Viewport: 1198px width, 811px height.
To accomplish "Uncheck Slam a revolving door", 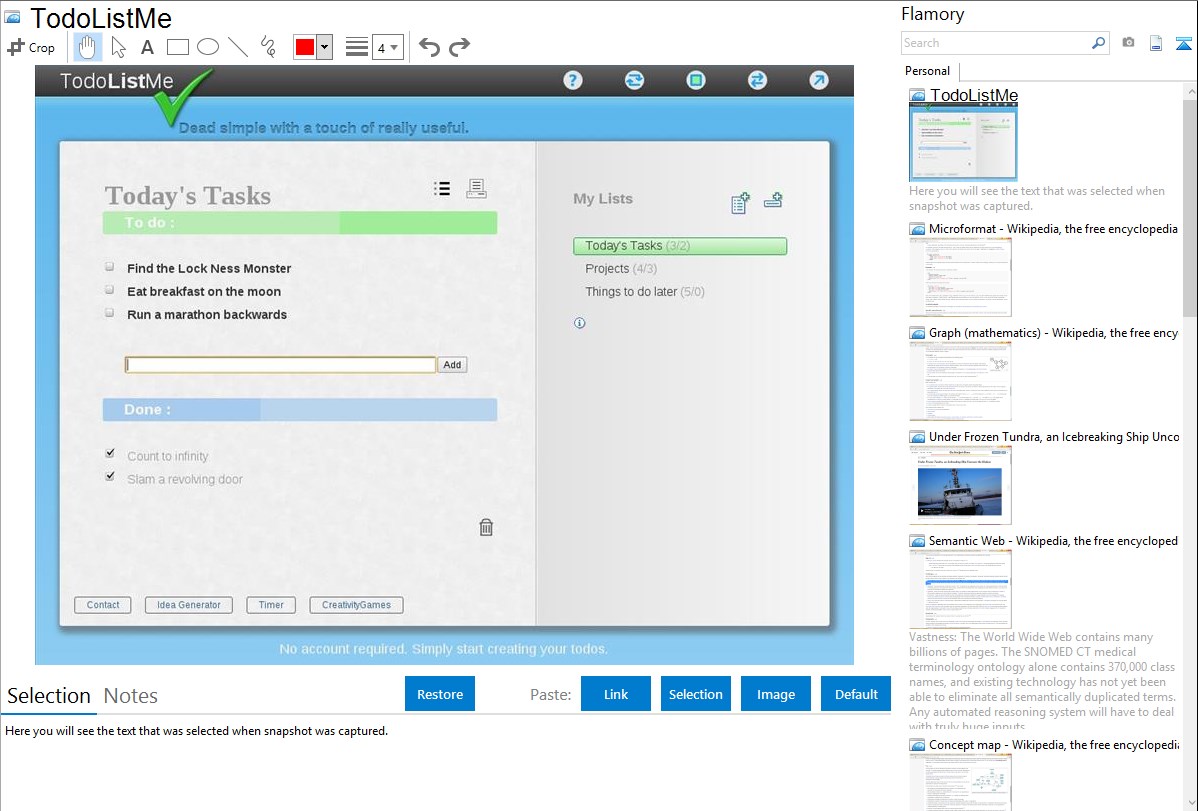I will (x=110, y=476).
